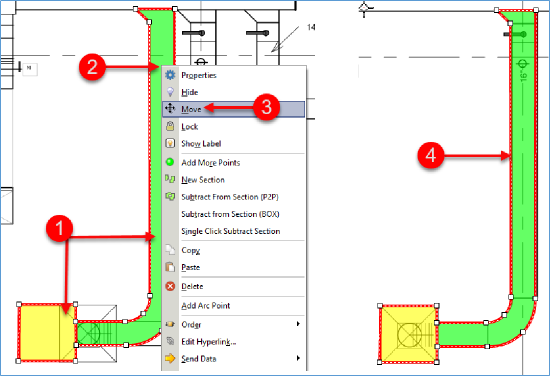This screenshot has height=376, width=550.
Task: Select Show Label menu entry
Action: pos(201,143)
